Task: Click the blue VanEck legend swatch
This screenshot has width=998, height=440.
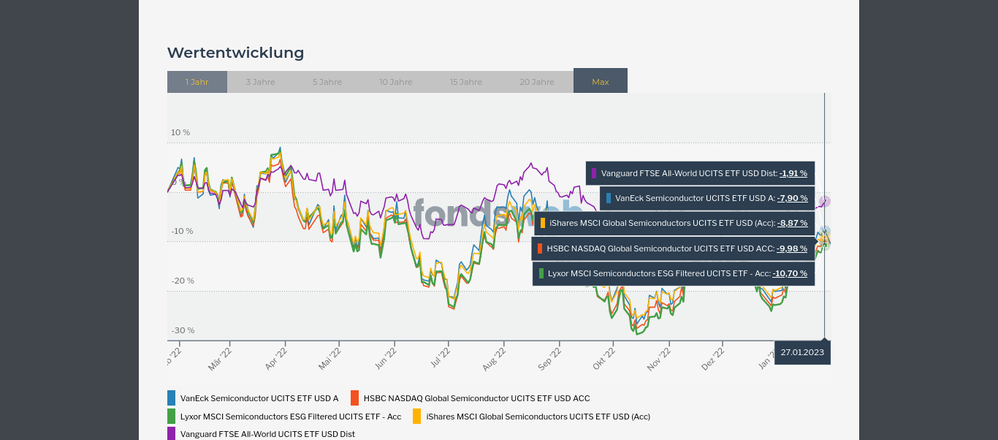Action: (x=172, y=398)
